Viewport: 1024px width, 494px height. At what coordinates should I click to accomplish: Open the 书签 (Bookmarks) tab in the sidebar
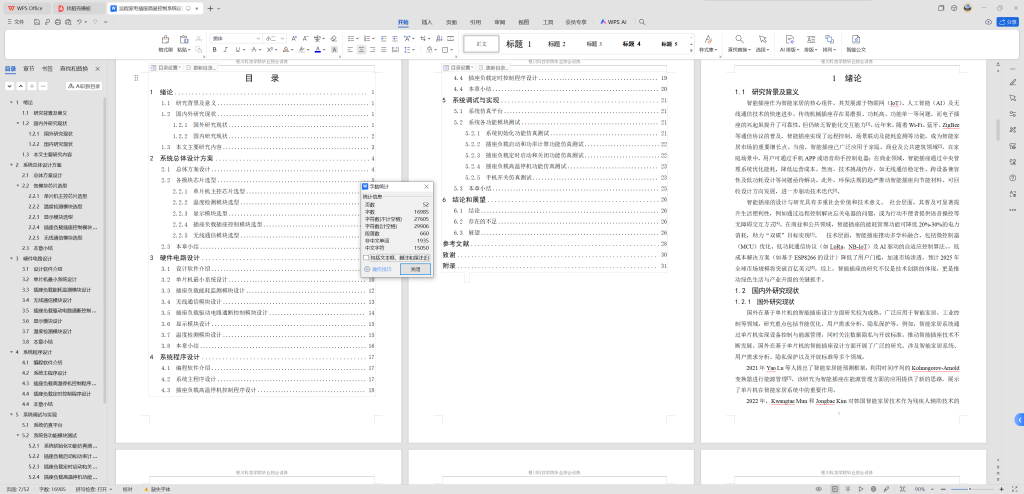[x=47, y=69]
